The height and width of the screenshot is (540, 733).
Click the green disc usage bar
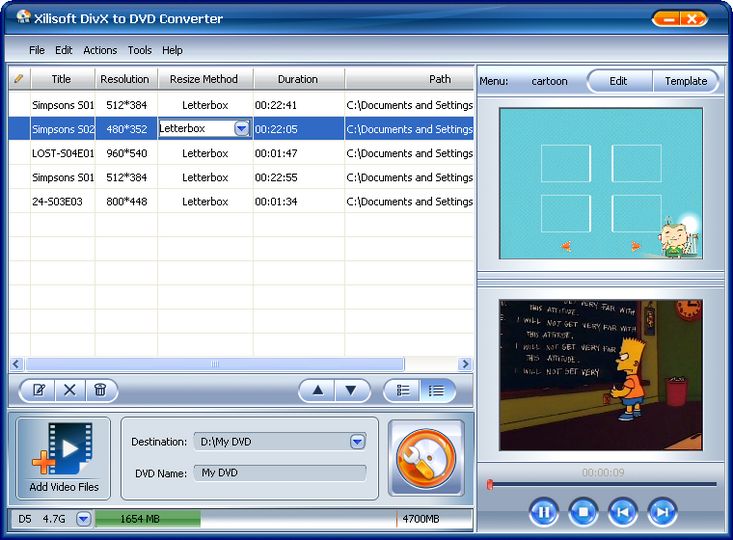pos(148,519)
